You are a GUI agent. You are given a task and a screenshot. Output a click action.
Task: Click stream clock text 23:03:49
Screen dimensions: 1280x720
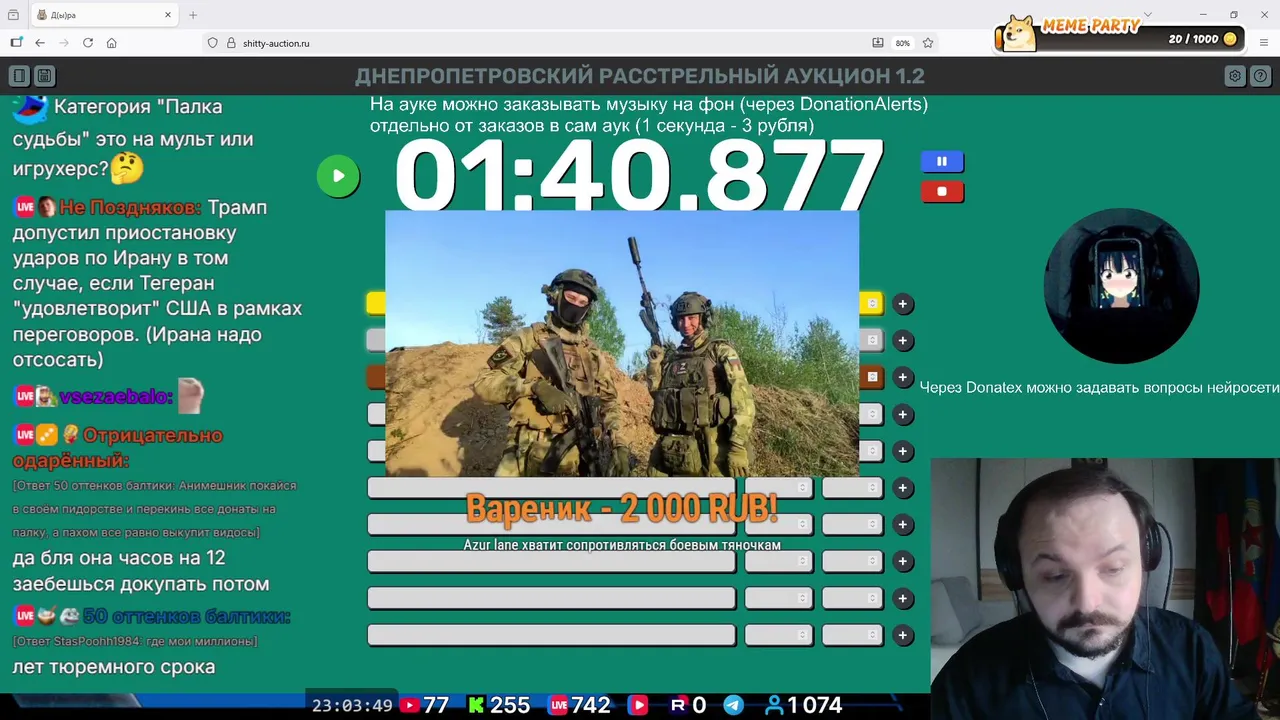352,705
